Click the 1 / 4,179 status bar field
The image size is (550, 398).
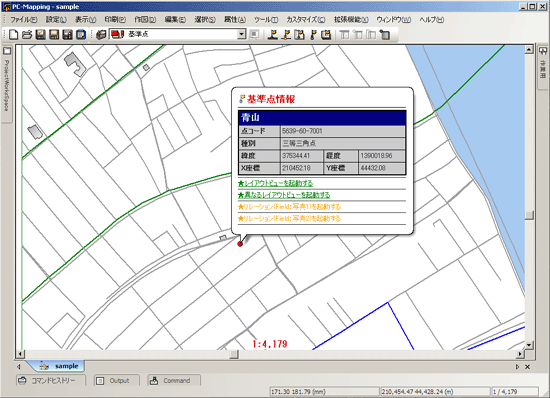(x=515, y=391)
